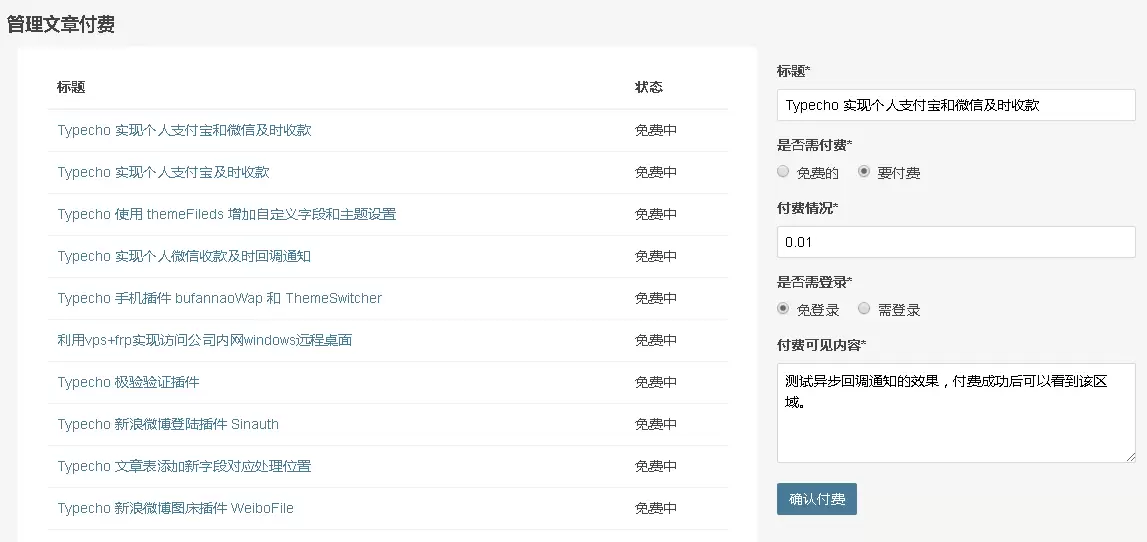Click the textarea resize handle corner
This screenshot has height=542, width=1147.
(1130, 457)
